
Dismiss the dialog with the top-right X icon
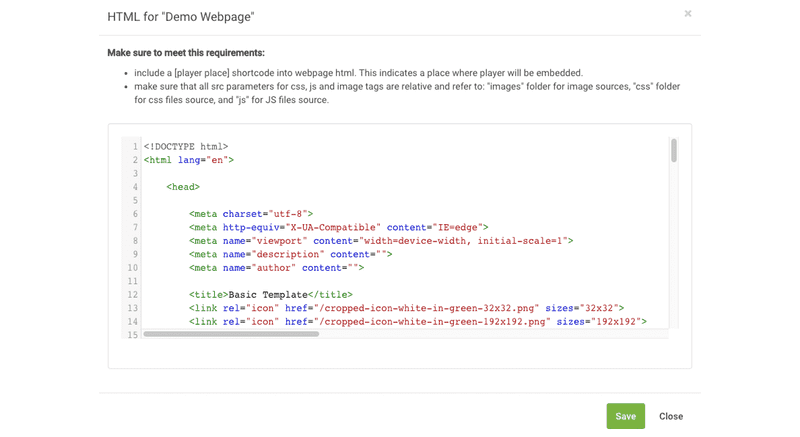[687, 14]
